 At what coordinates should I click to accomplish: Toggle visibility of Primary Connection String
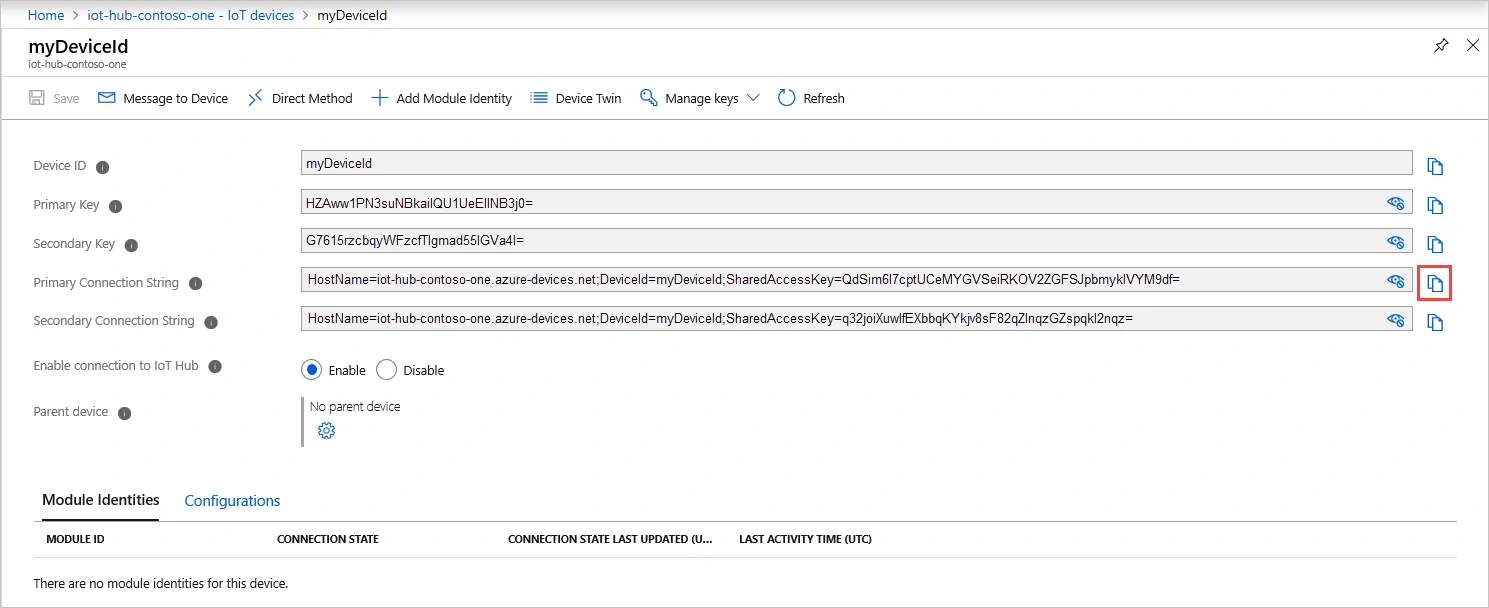coord(1396,281)
